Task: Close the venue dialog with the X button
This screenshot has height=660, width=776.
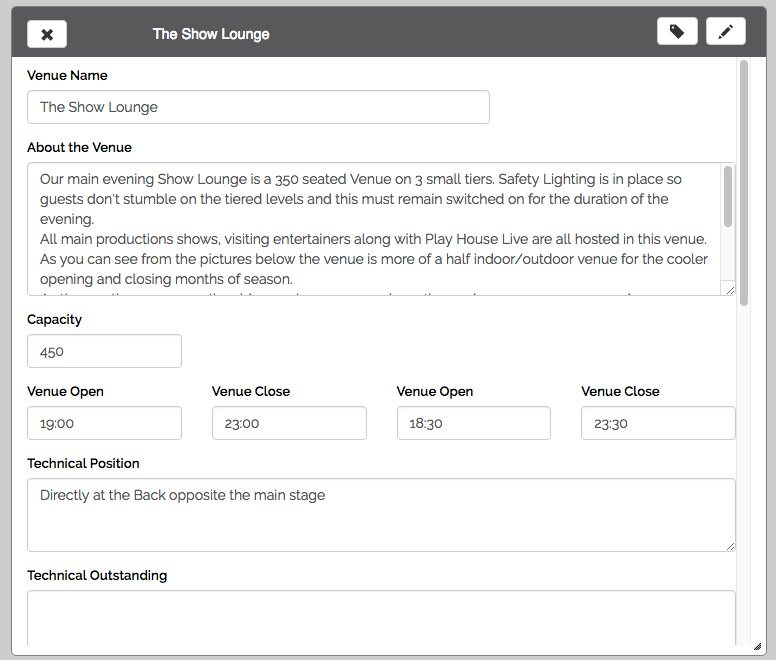Action: [x=47, y=33]
